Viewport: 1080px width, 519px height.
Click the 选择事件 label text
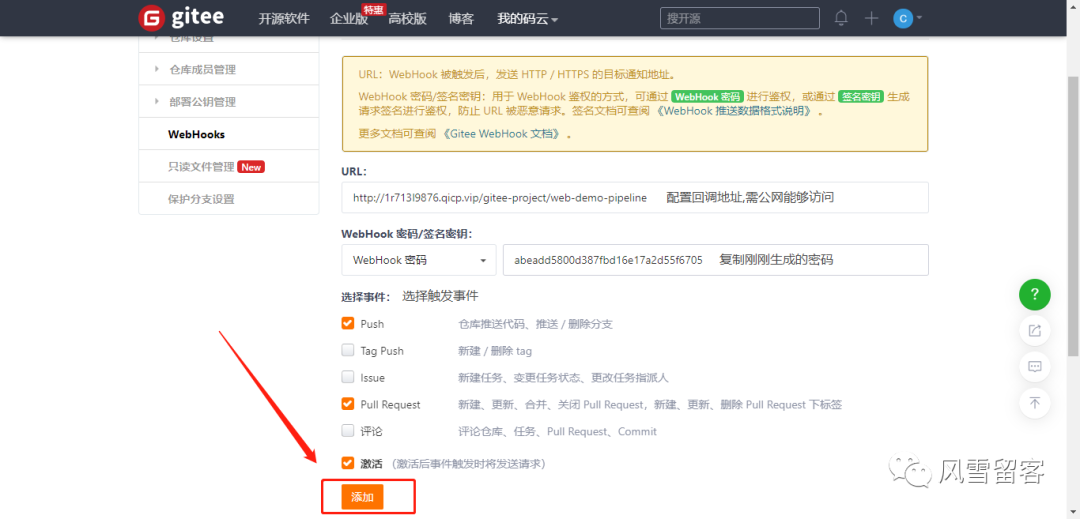[x=366, y=297]
